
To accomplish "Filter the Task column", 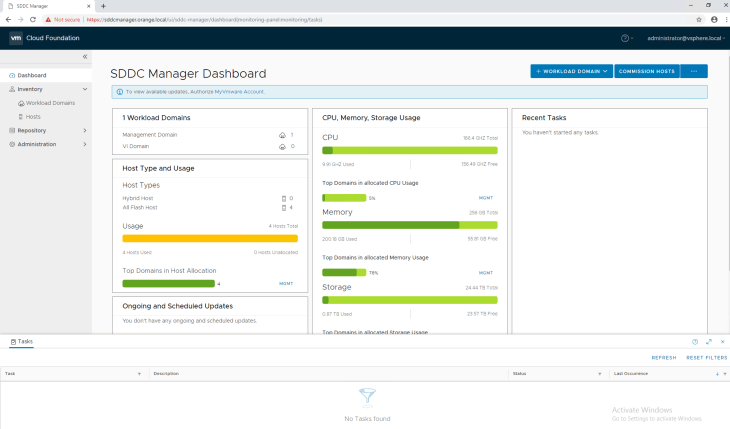I will [139, 373].
